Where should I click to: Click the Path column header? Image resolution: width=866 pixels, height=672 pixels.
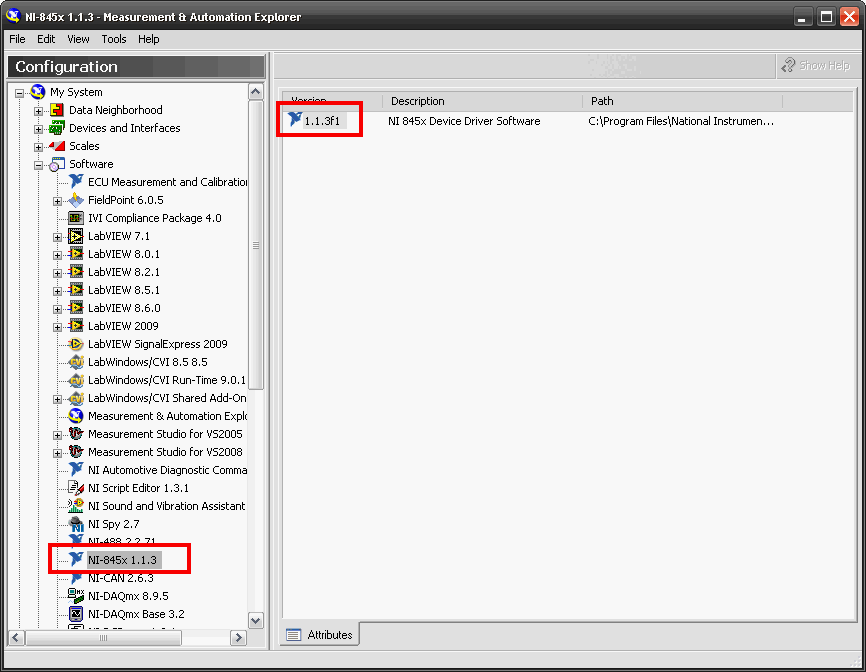point(683,101)
